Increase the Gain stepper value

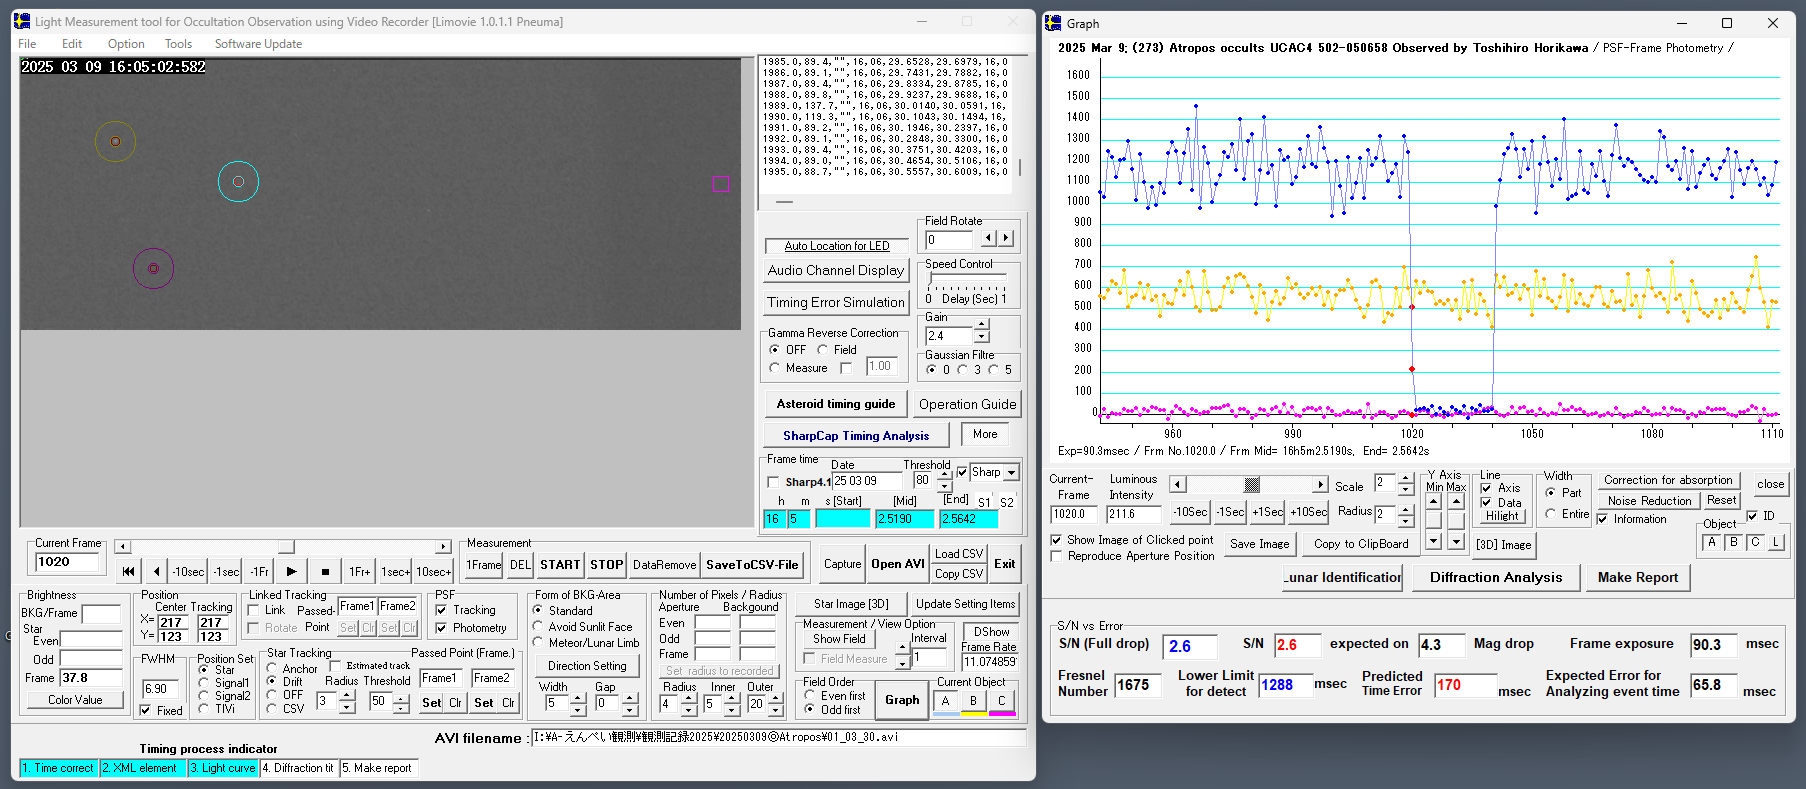tap(982, 325)
